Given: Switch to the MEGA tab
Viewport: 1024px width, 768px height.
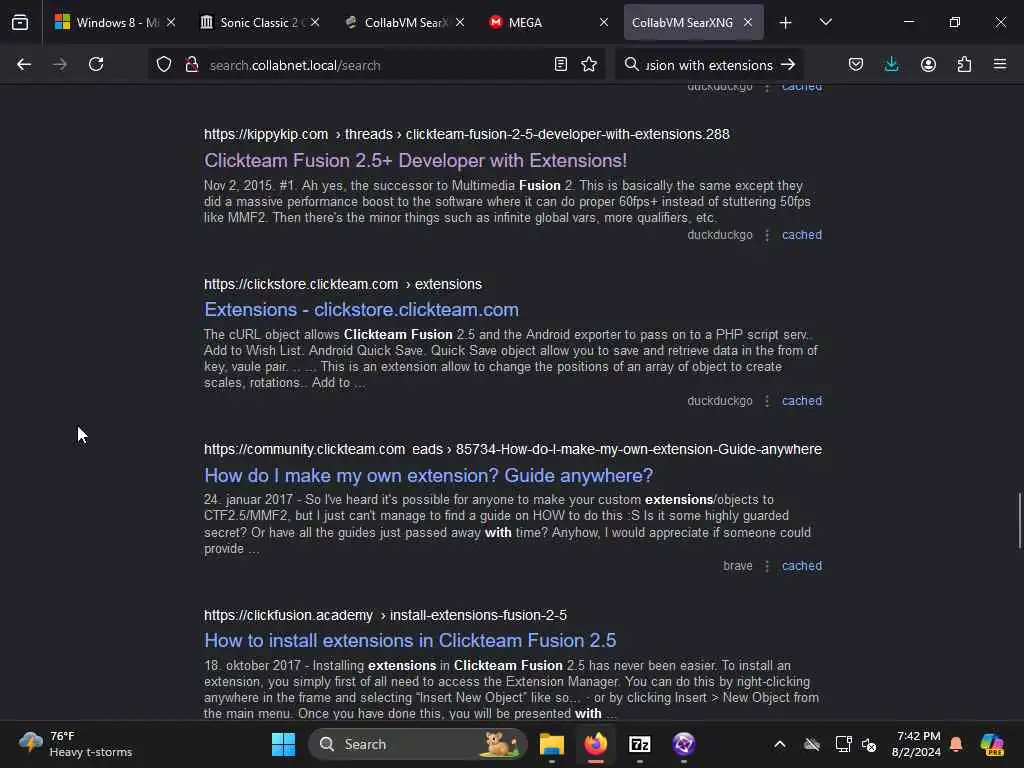Looking at the screenshot, I should (x=547, y=23).
